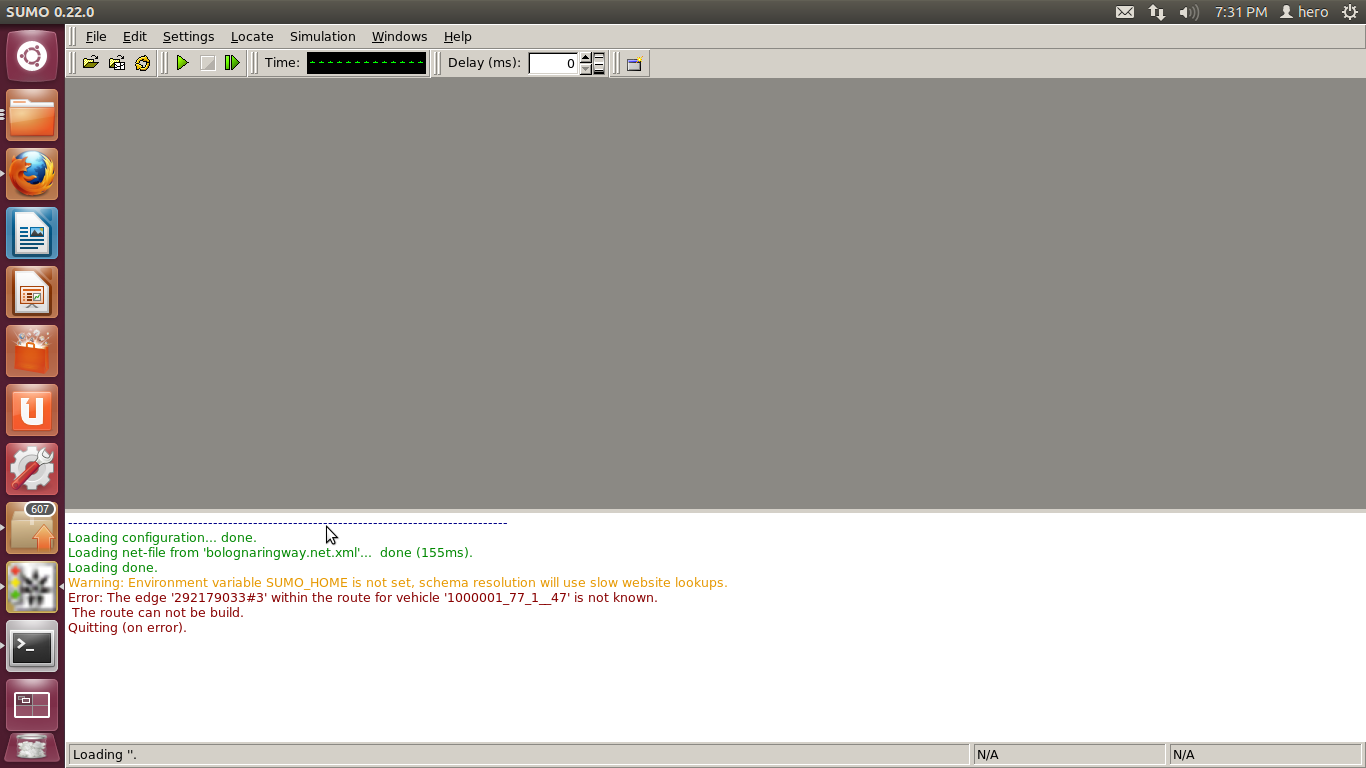Open the Ubuntu Dash home launcher
Image resolution: width=1366 pixels, height=768 pixels.
click(x=32, y=56)
